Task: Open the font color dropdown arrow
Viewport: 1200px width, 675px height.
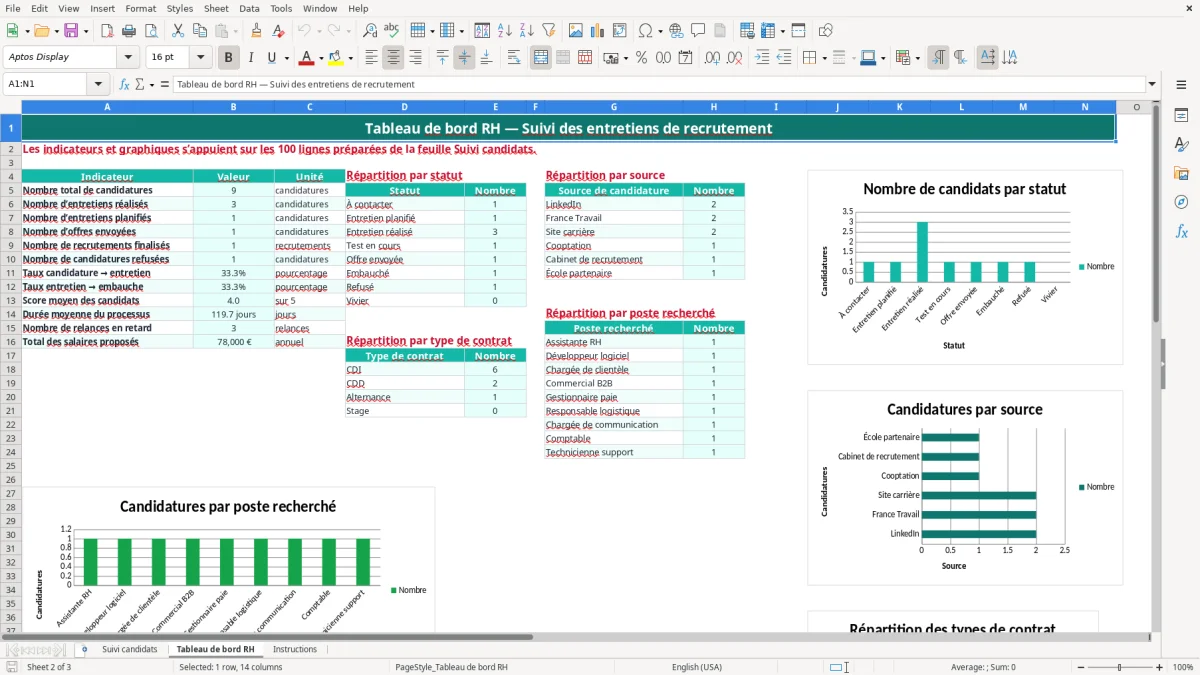Action: tap(321, 59)
